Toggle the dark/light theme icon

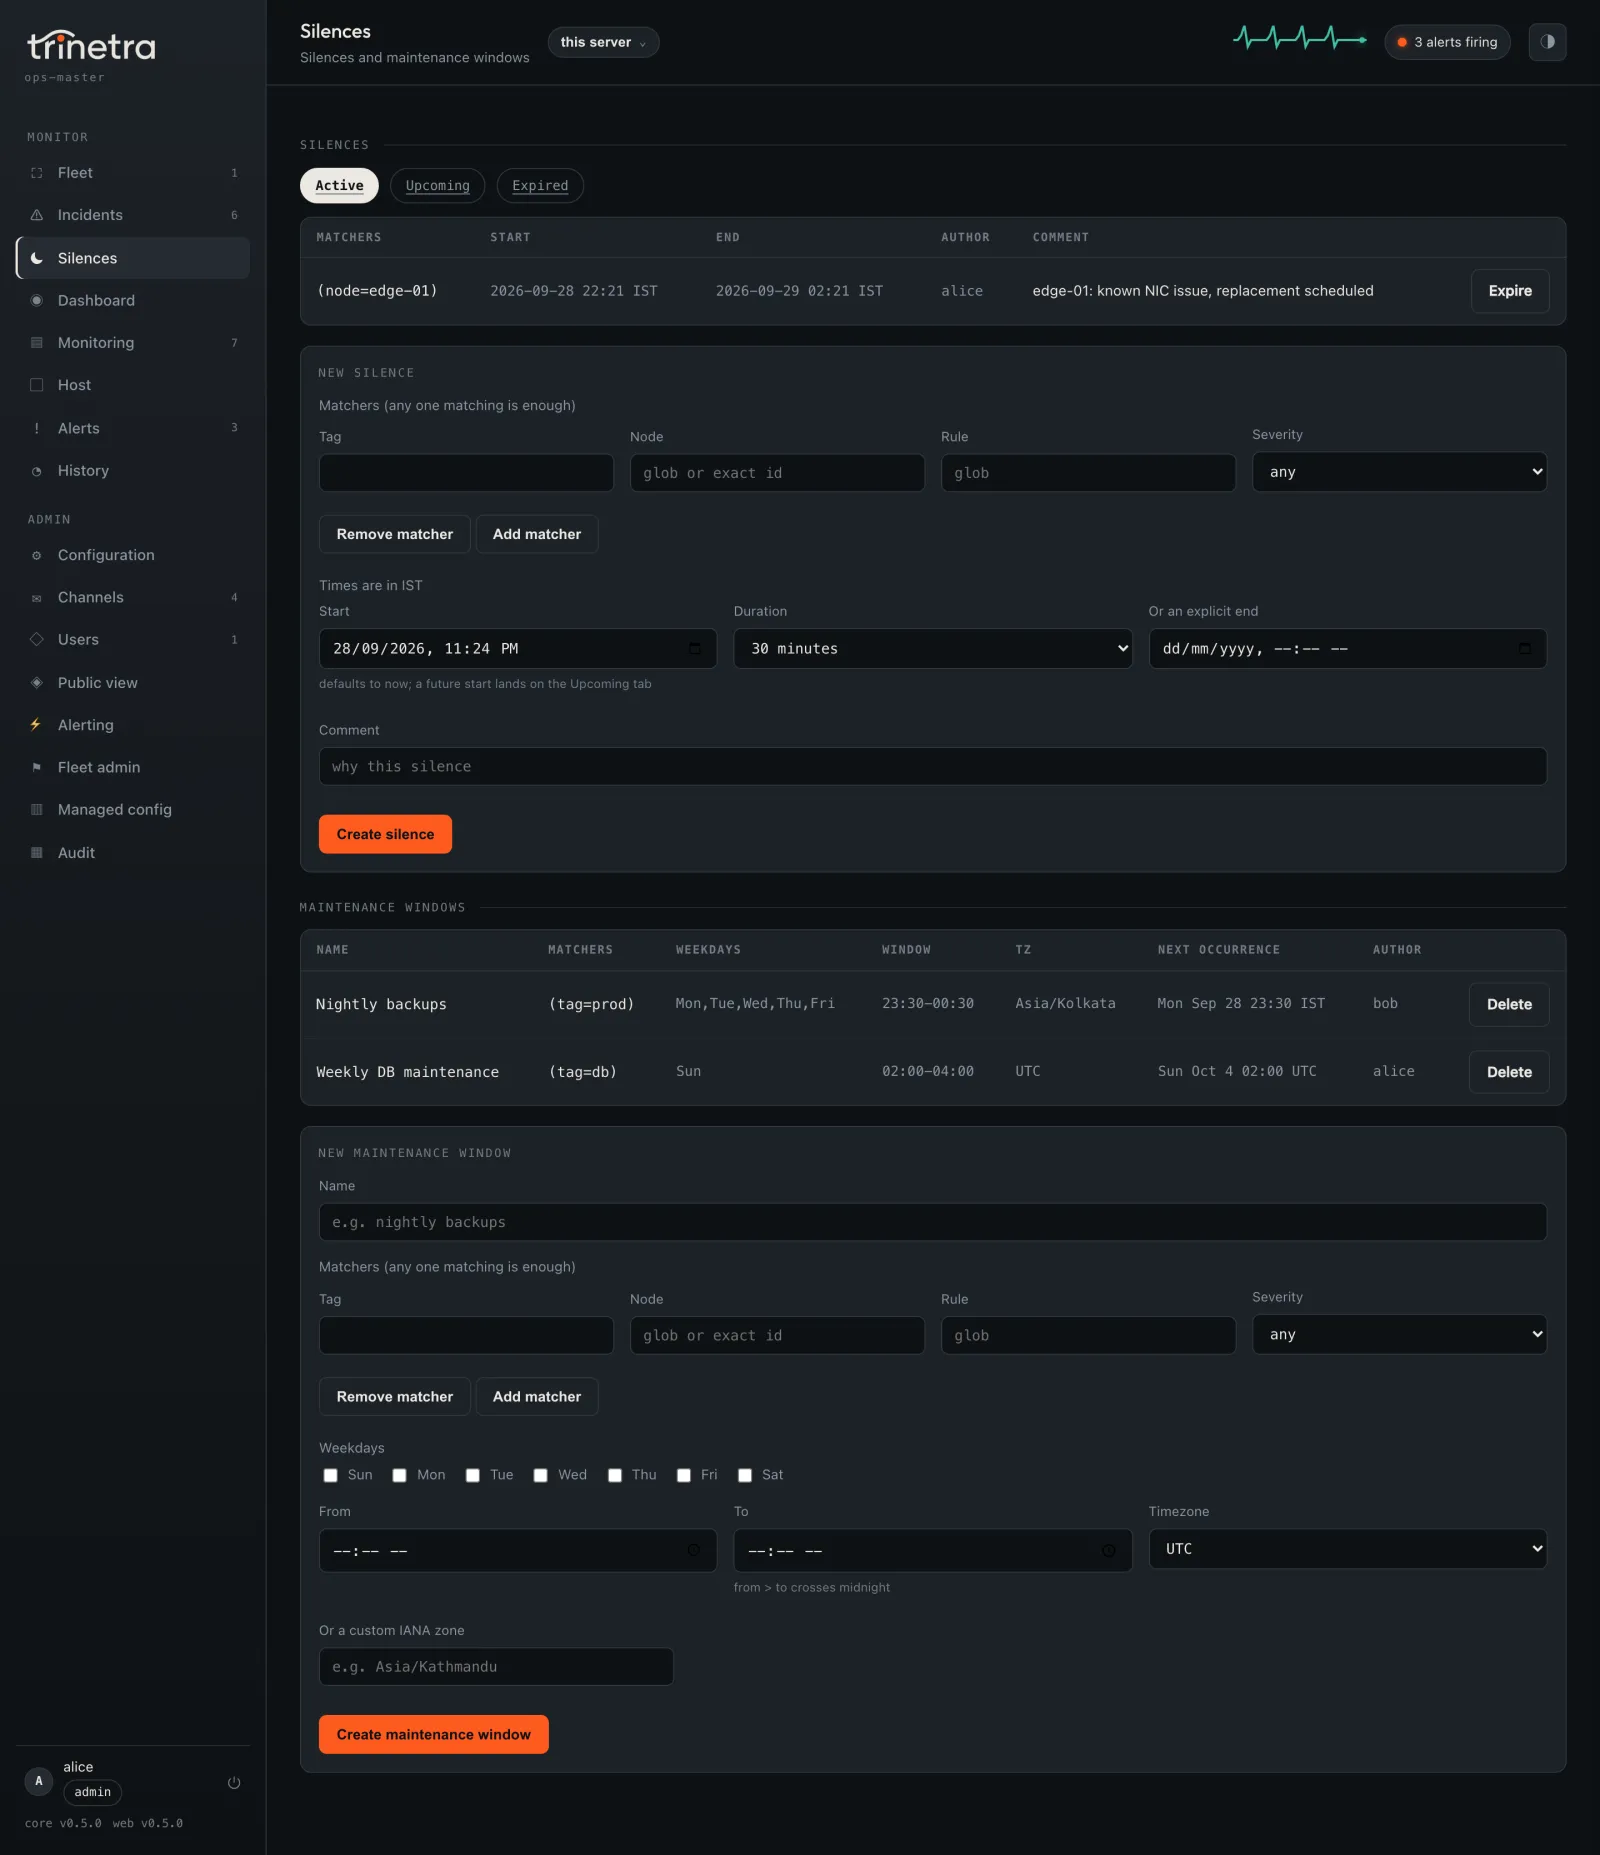1547,42
